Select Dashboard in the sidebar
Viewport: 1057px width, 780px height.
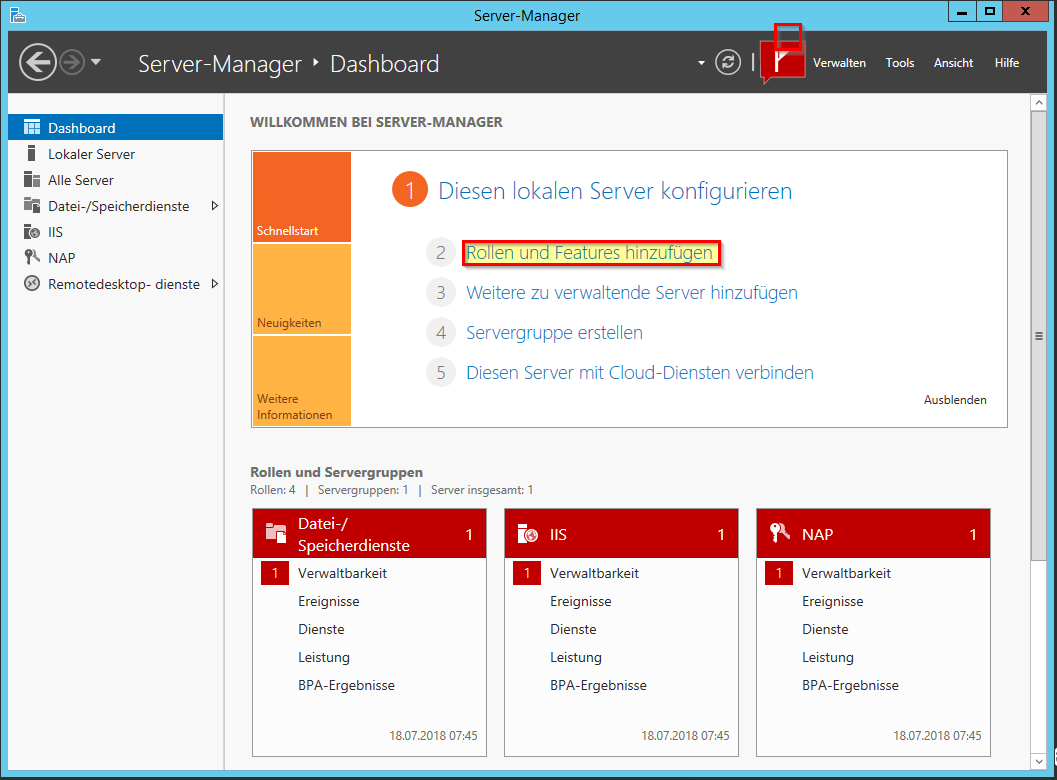[x=115, y=127]
